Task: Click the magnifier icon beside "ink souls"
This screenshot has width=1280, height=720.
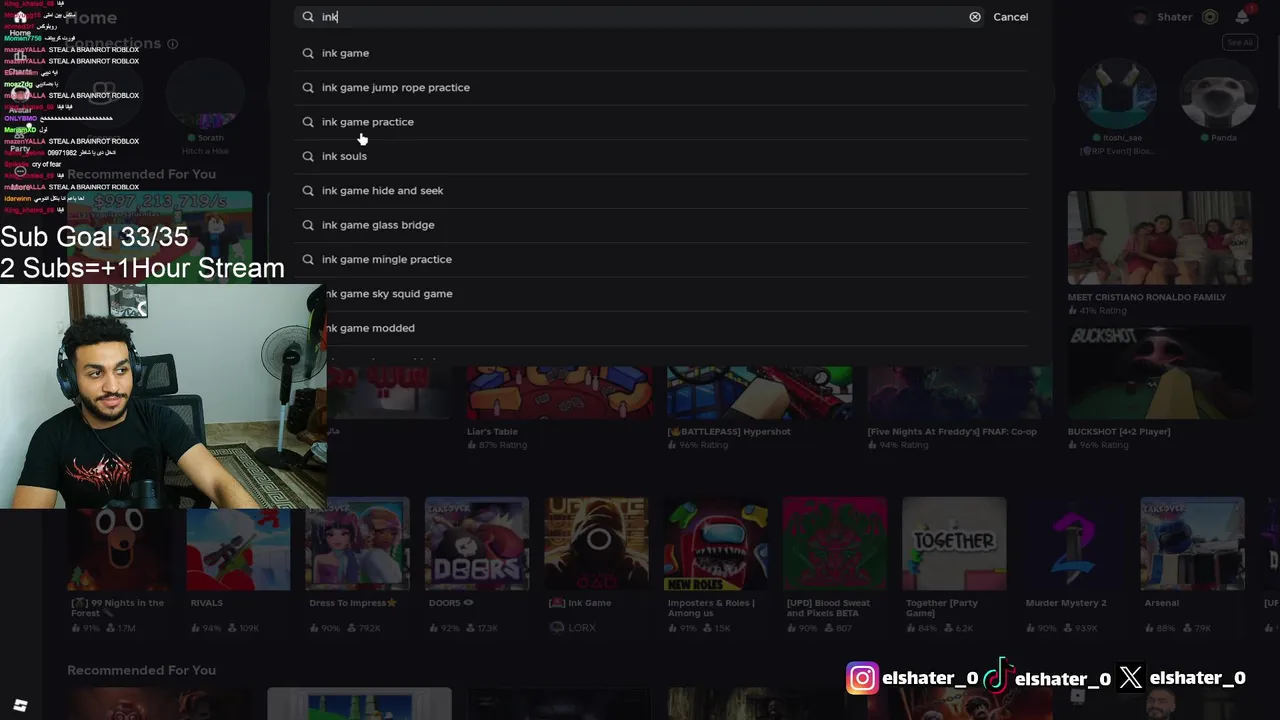Action: [x=308, y=156]
